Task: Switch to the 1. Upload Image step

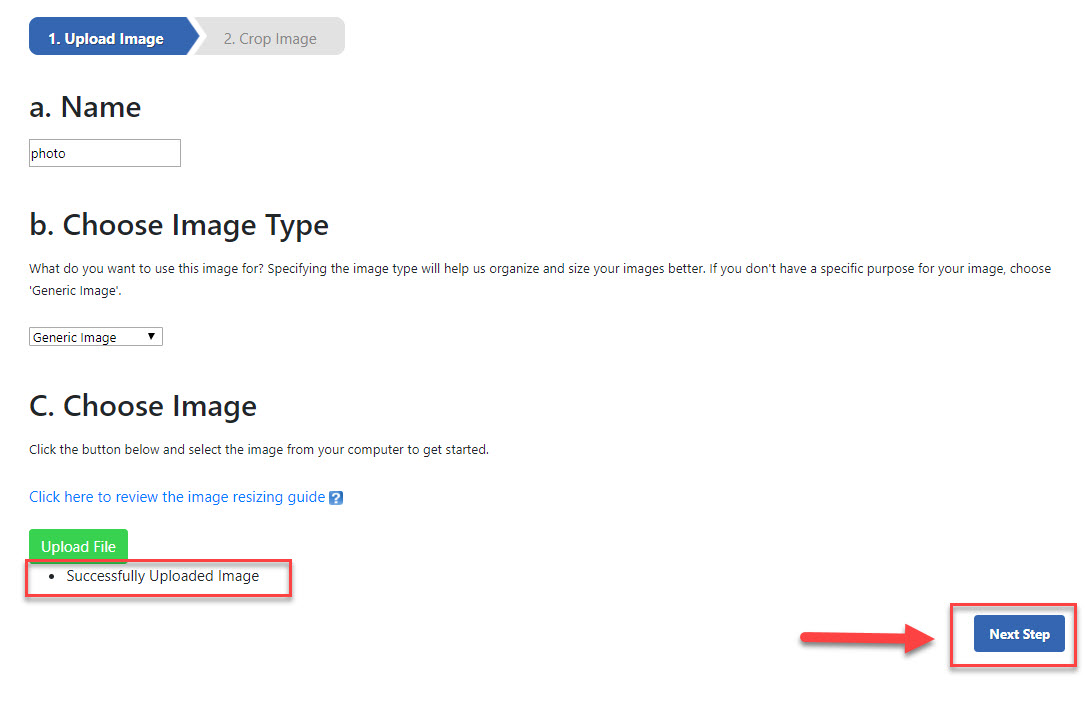Action: tap(106, 39)
